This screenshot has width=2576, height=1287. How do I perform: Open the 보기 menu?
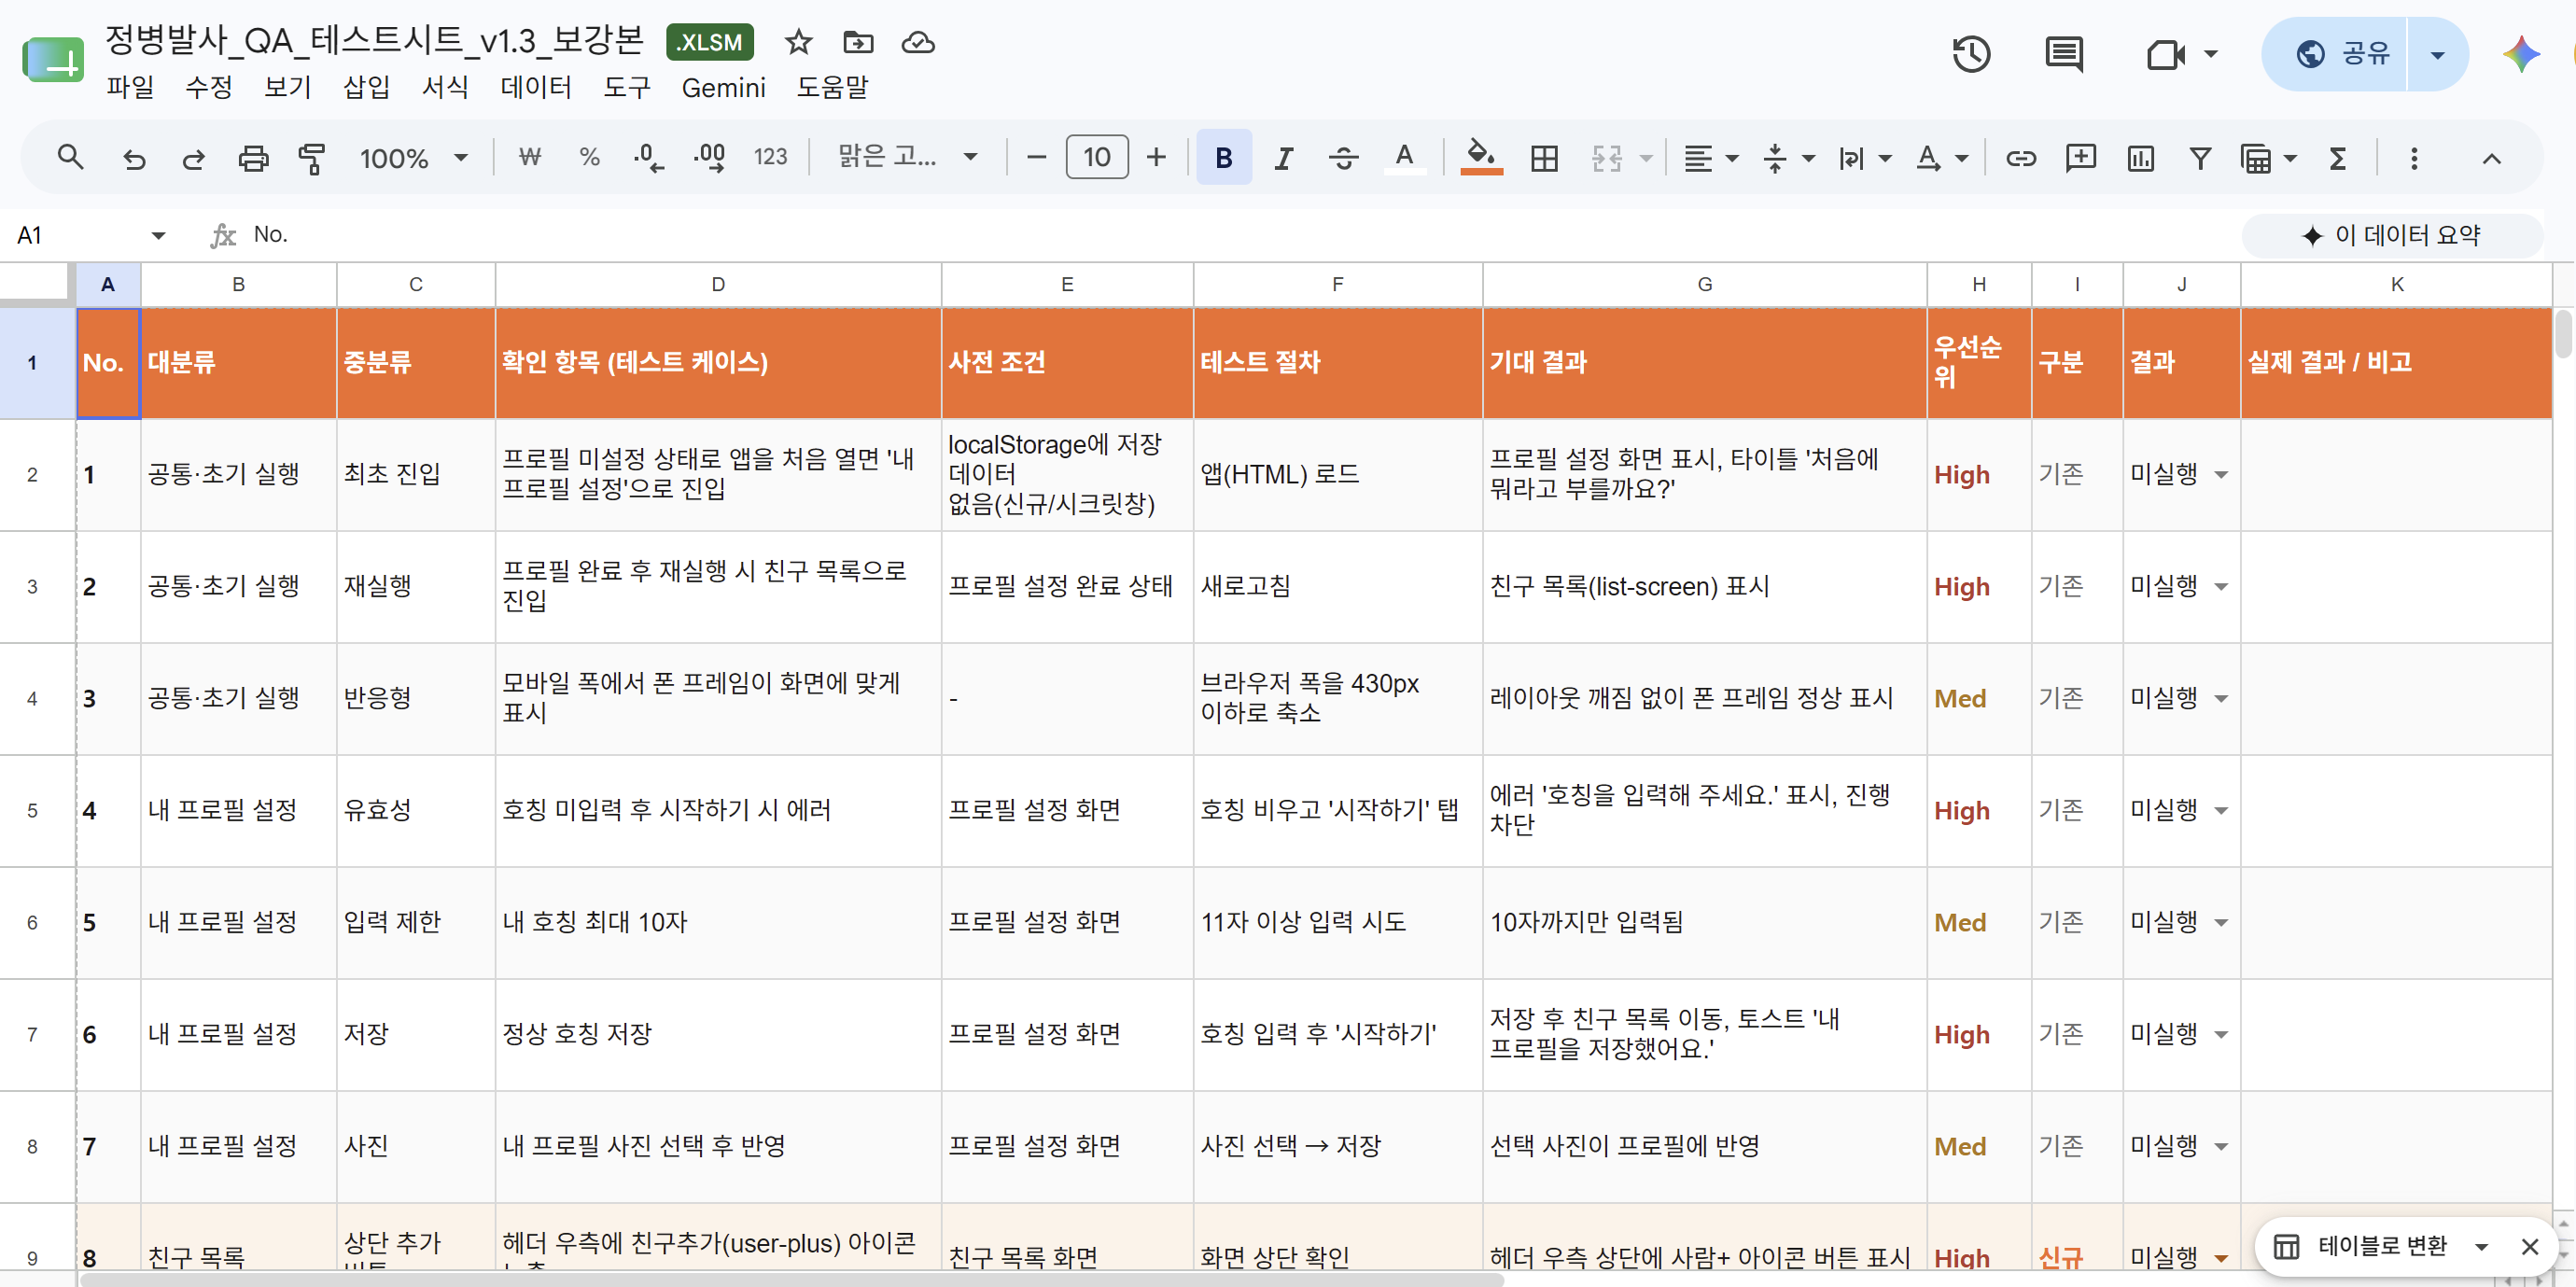pos(288,87)
